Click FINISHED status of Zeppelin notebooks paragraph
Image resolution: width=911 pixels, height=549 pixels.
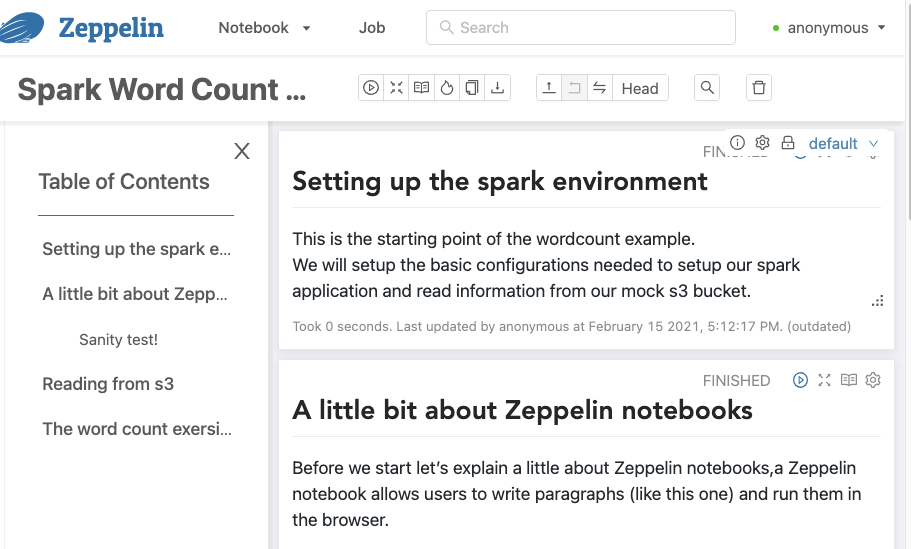tap(736, 381)
